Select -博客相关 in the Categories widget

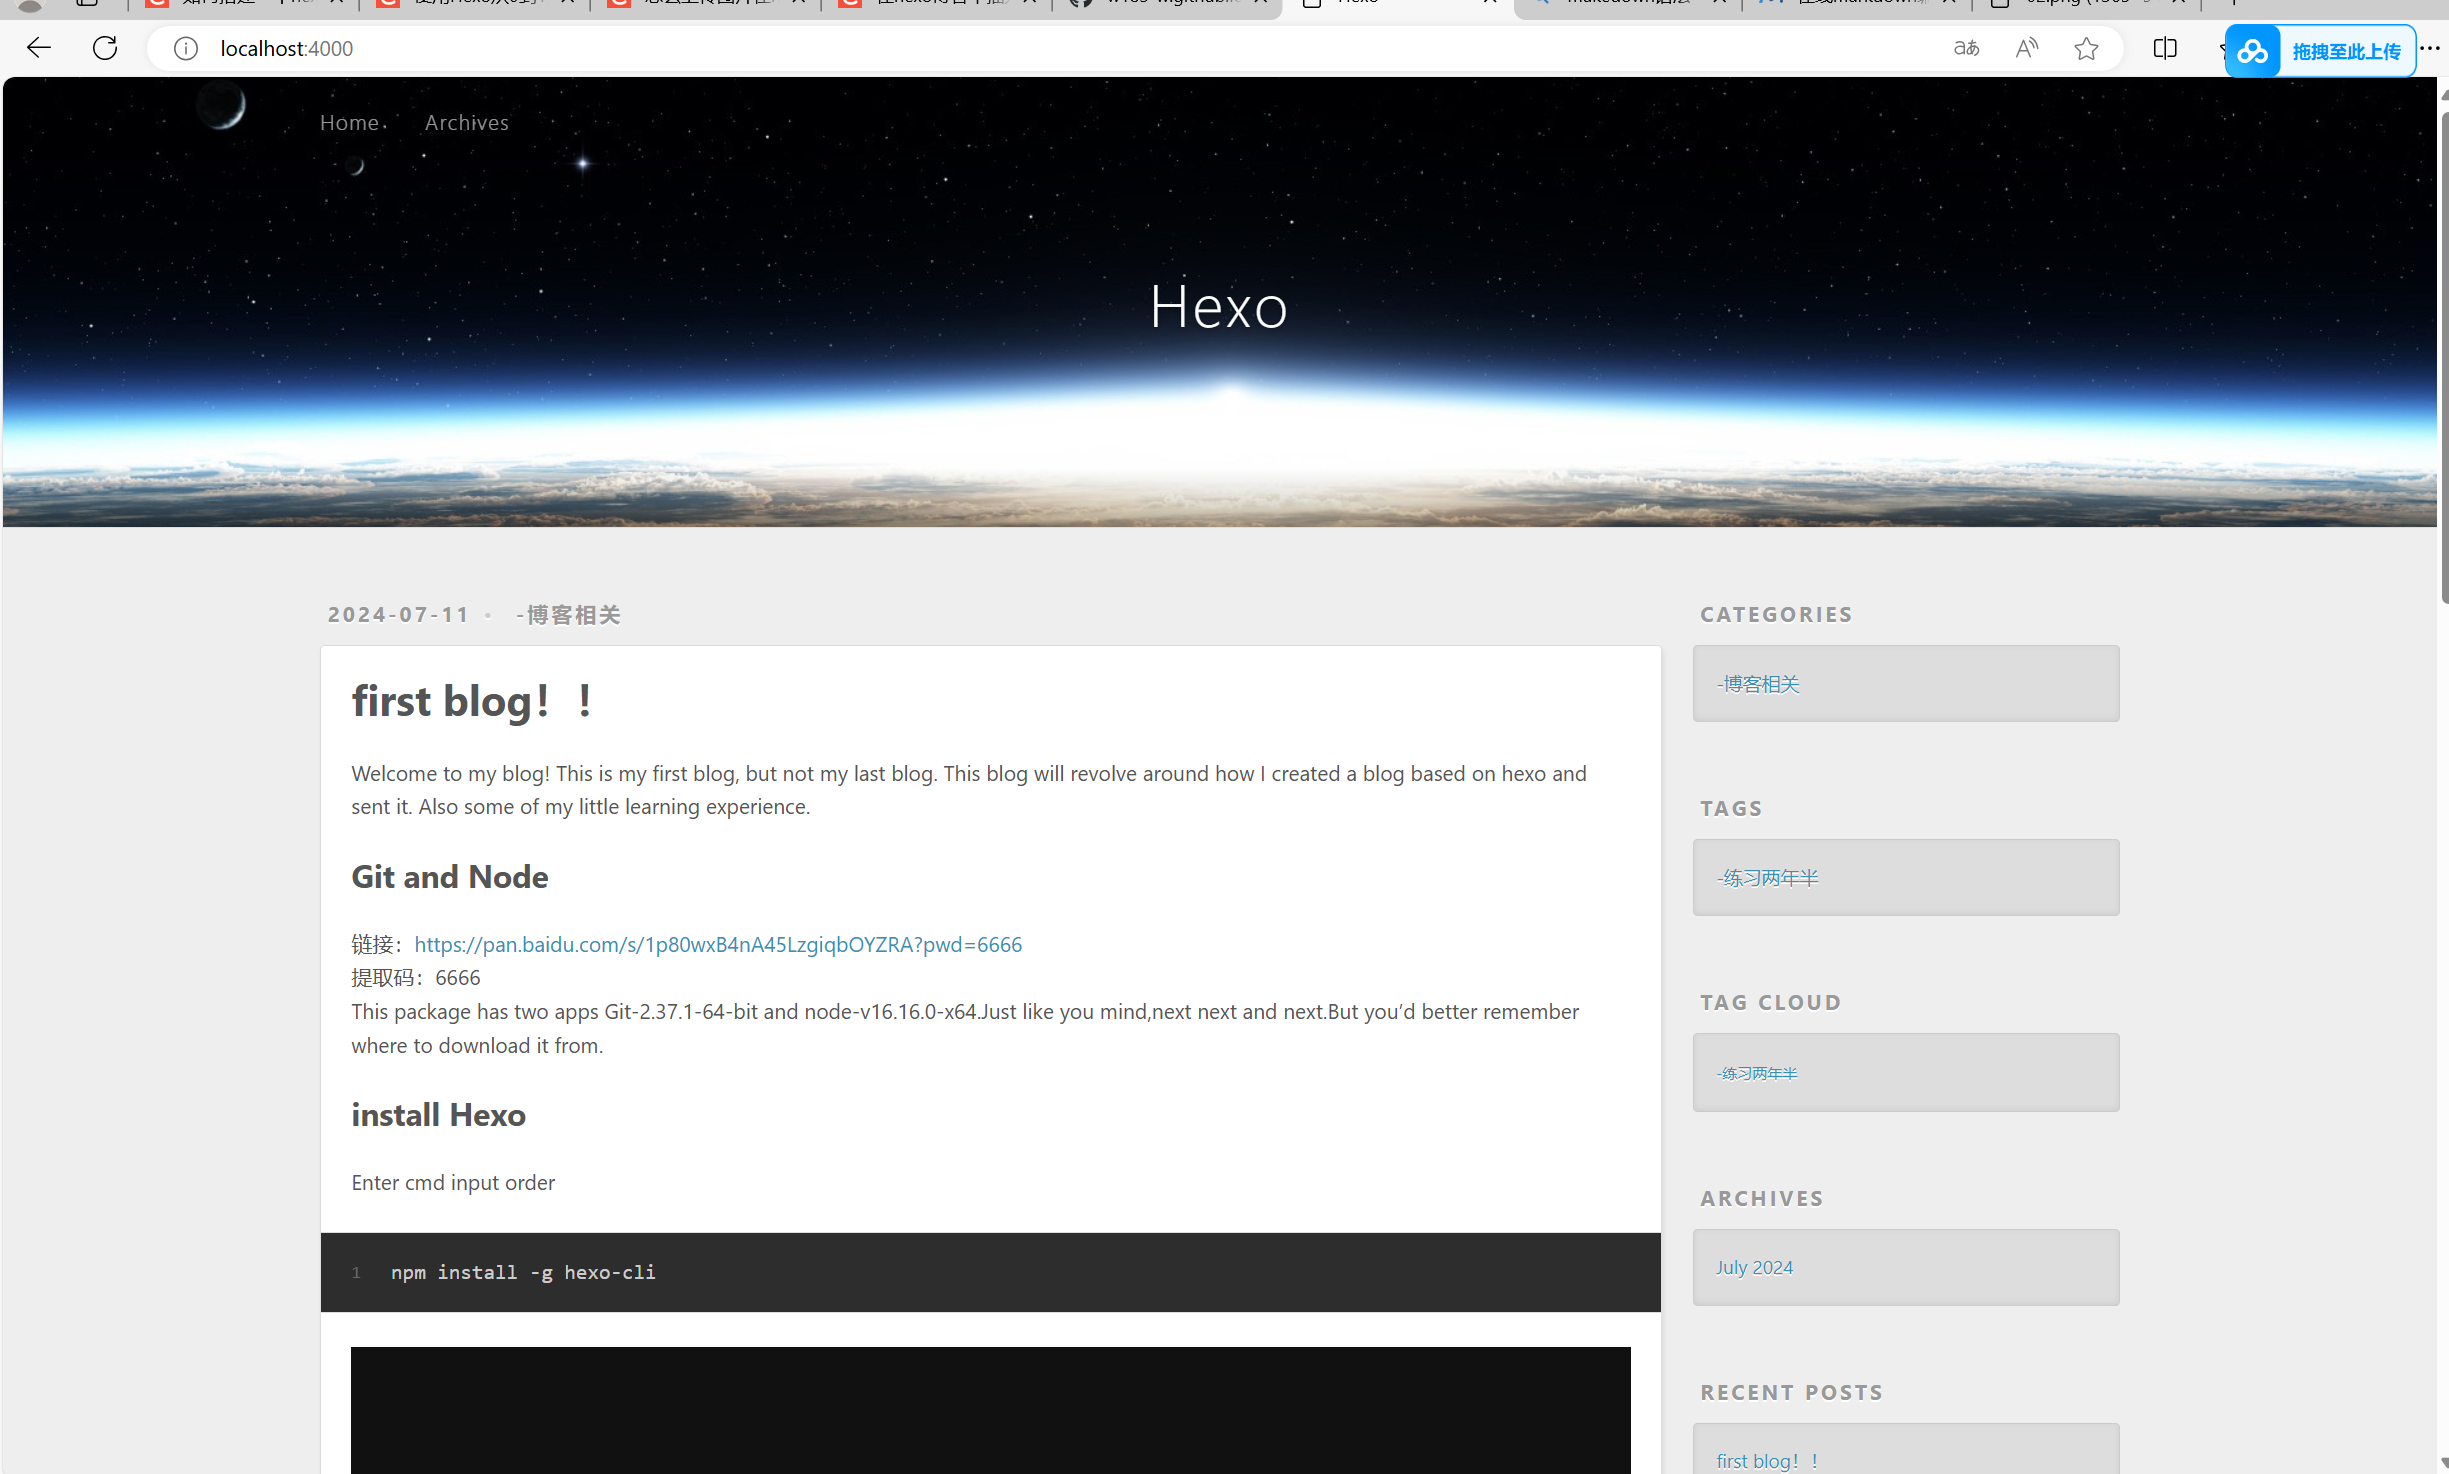(x=1758, y=684)
